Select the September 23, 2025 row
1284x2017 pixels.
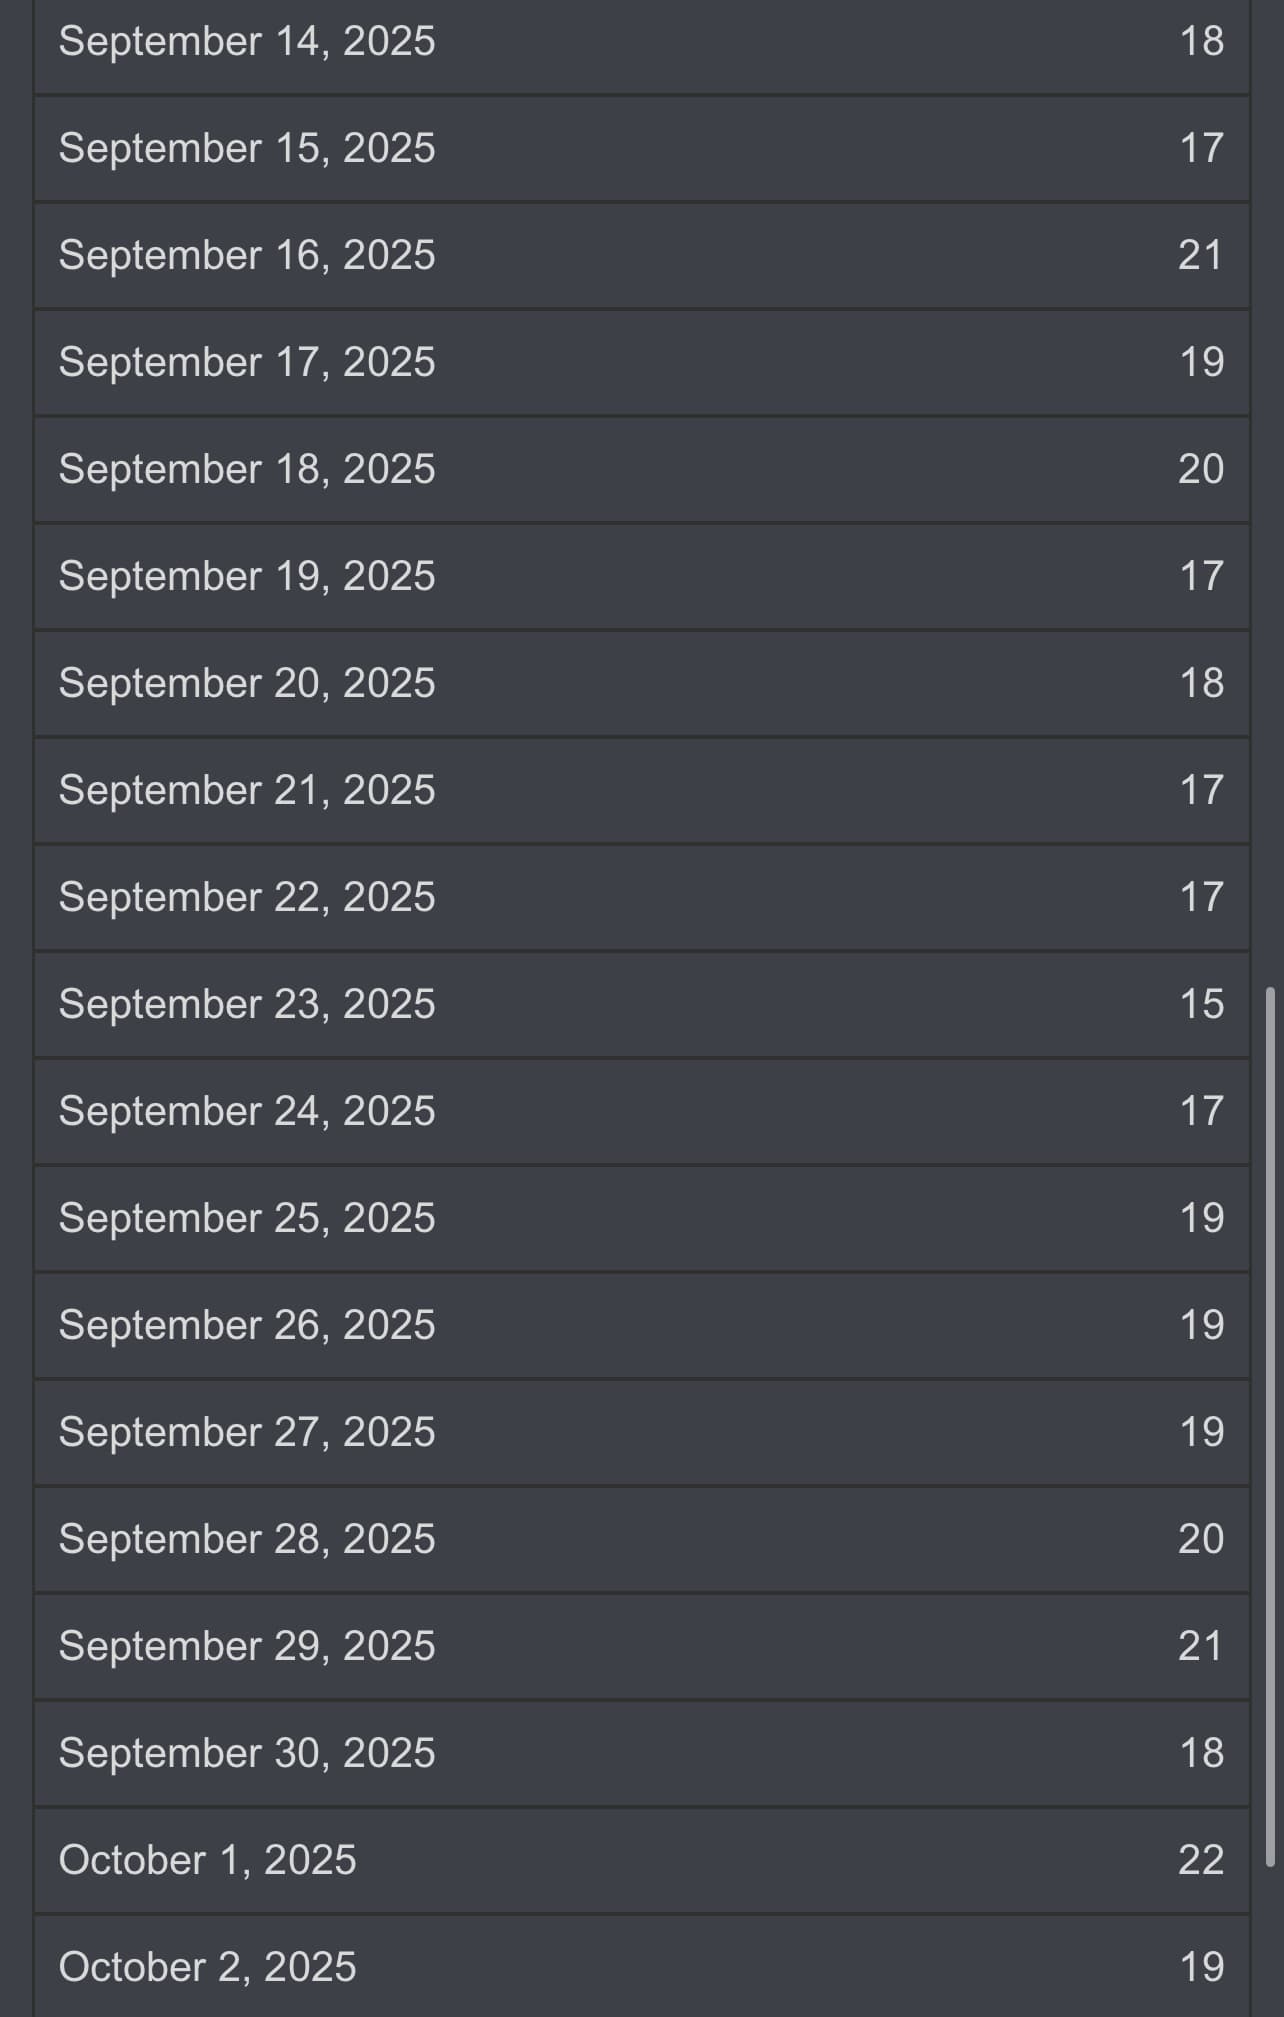pos(640,1005)
